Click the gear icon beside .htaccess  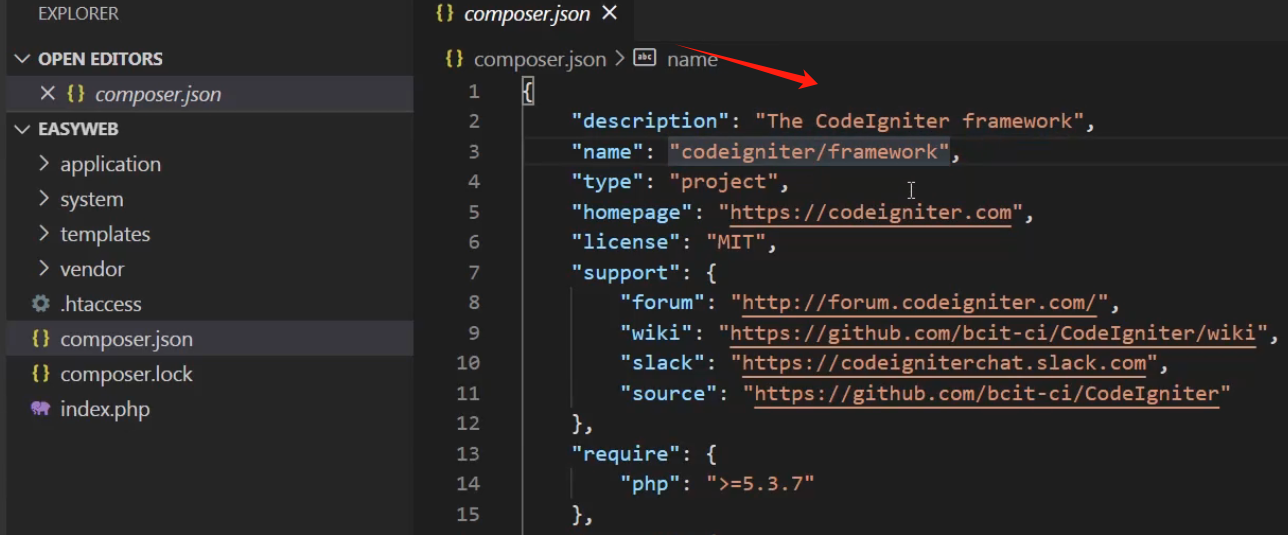coord(41,303)
